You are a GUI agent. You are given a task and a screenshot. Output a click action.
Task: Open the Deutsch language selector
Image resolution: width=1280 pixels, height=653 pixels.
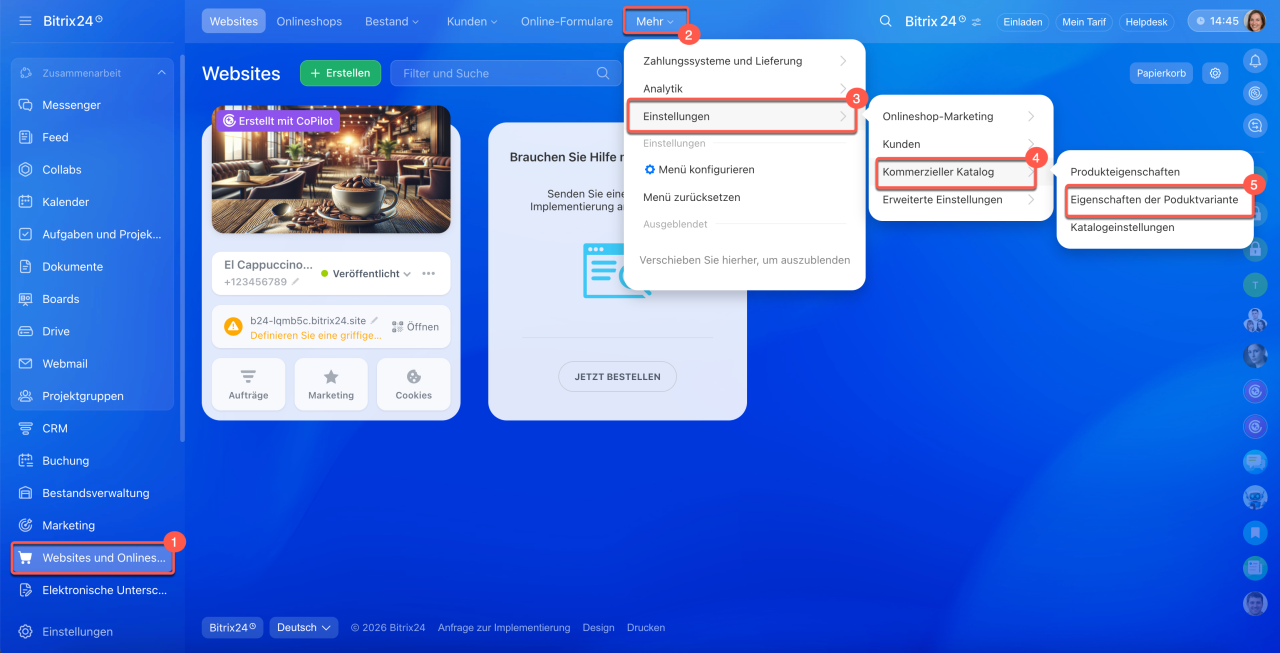(304, 628)
